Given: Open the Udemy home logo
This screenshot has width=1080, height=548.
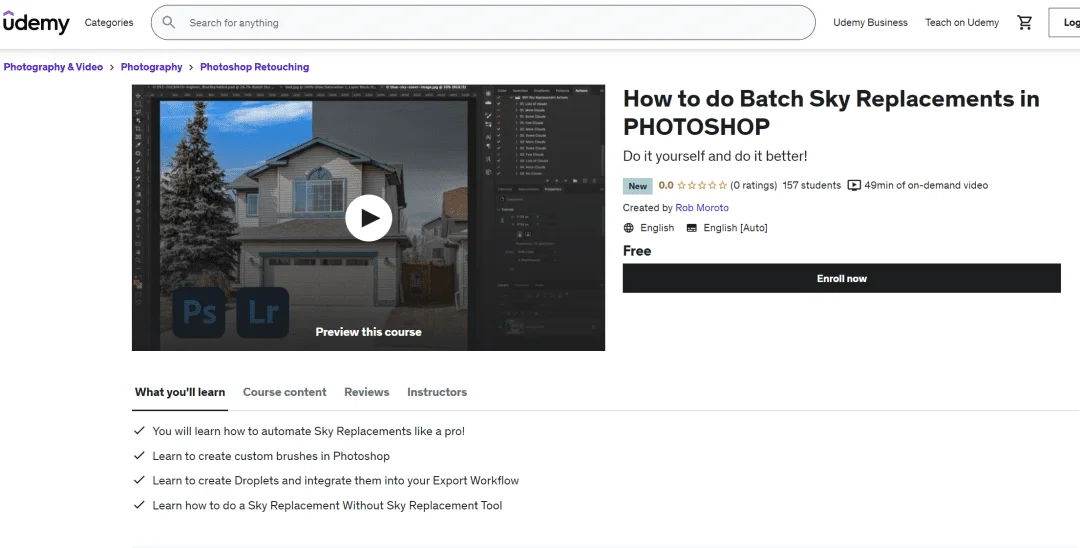Looking at the screenshot, I should click(36, 23).
